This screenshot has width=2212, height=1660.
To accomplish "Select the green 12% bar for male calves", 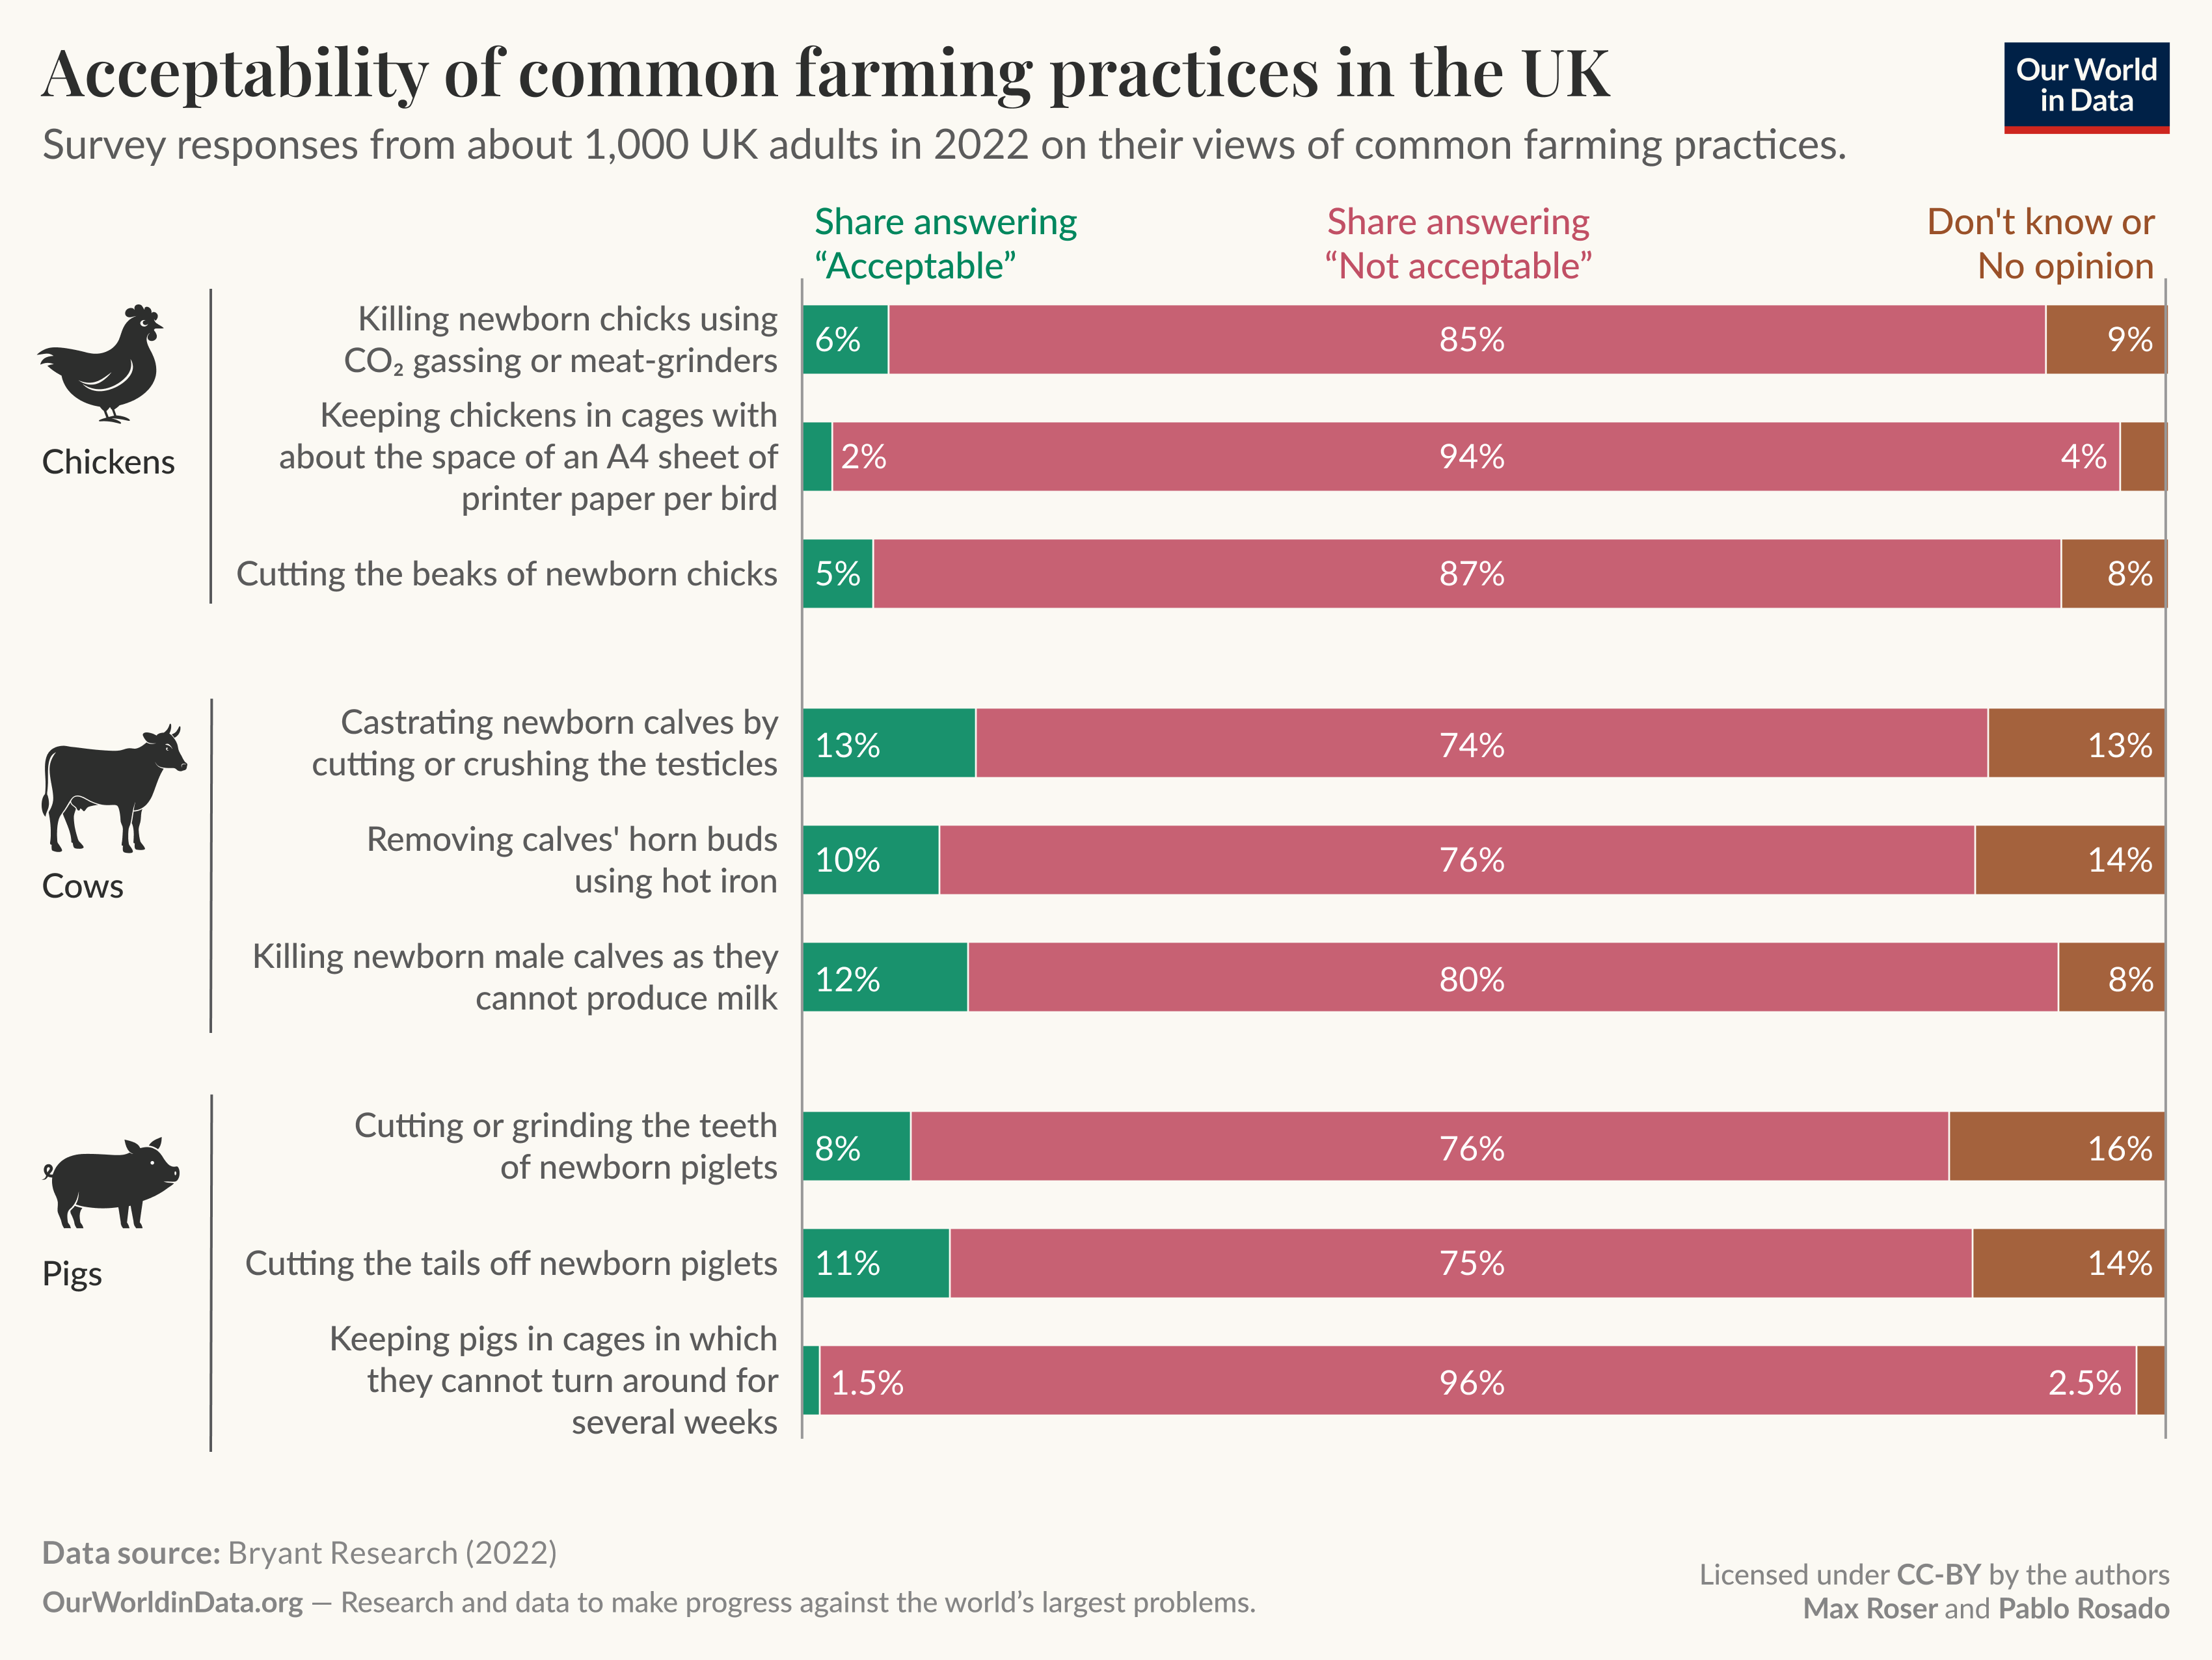I will [x=884, y=978].
